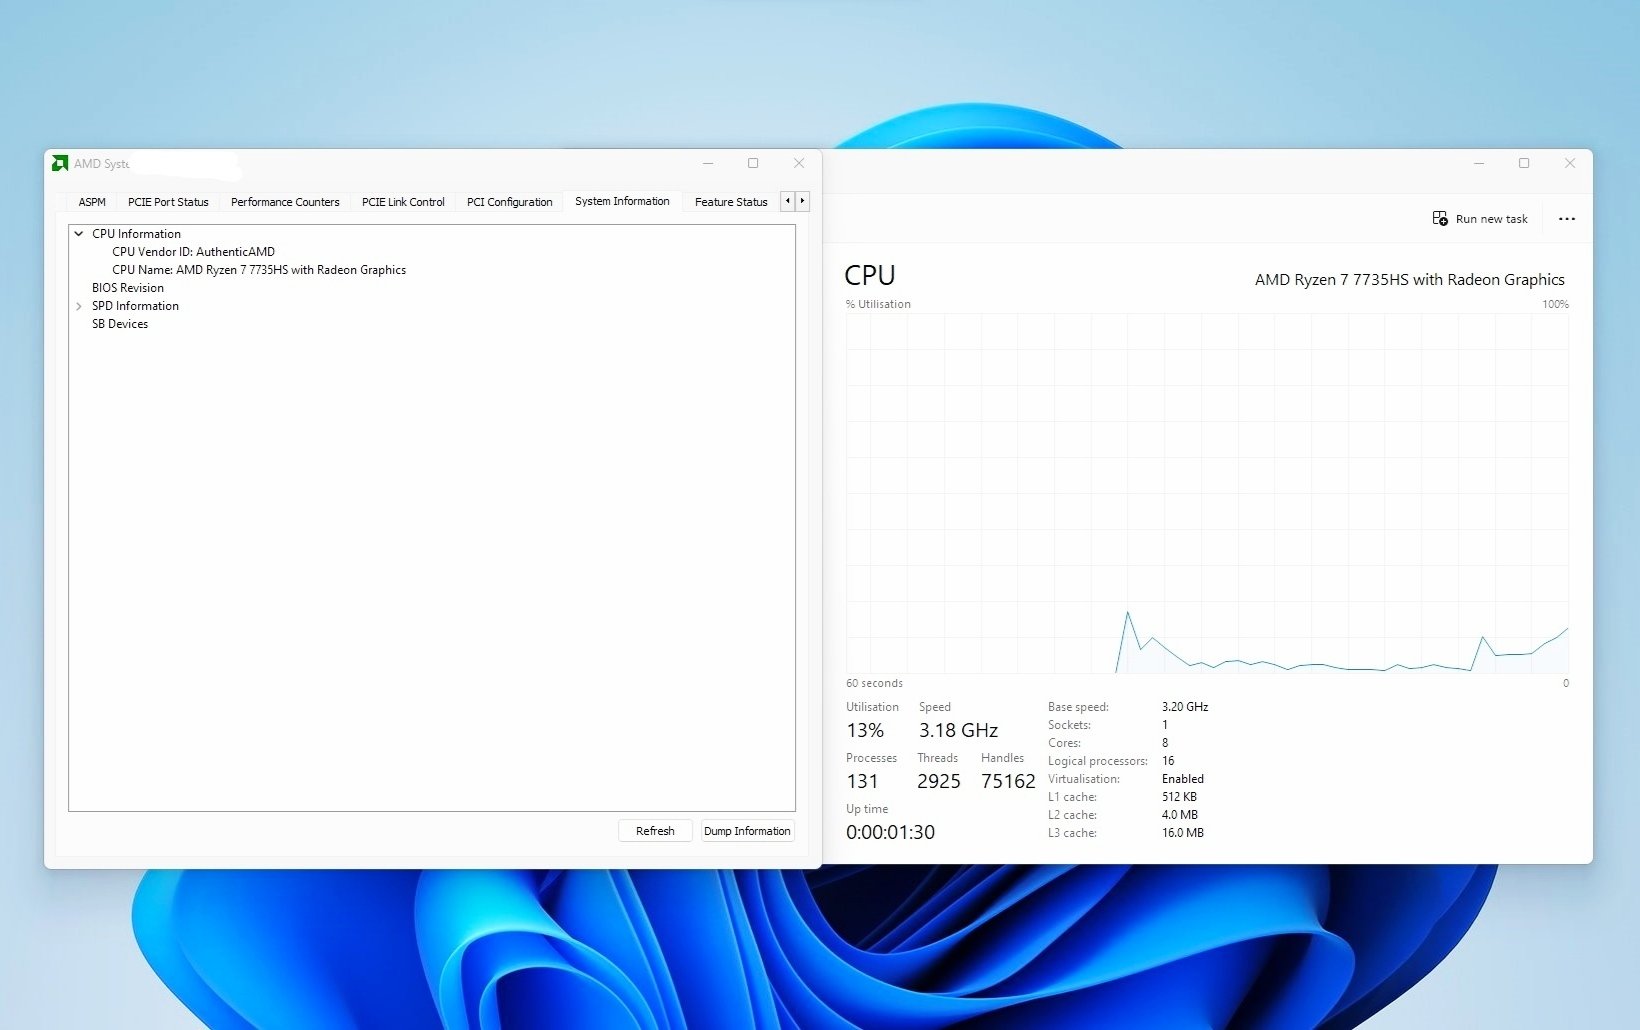Click the Run new task icon
The image size is (1640, 1030).
coord(1440,218)
